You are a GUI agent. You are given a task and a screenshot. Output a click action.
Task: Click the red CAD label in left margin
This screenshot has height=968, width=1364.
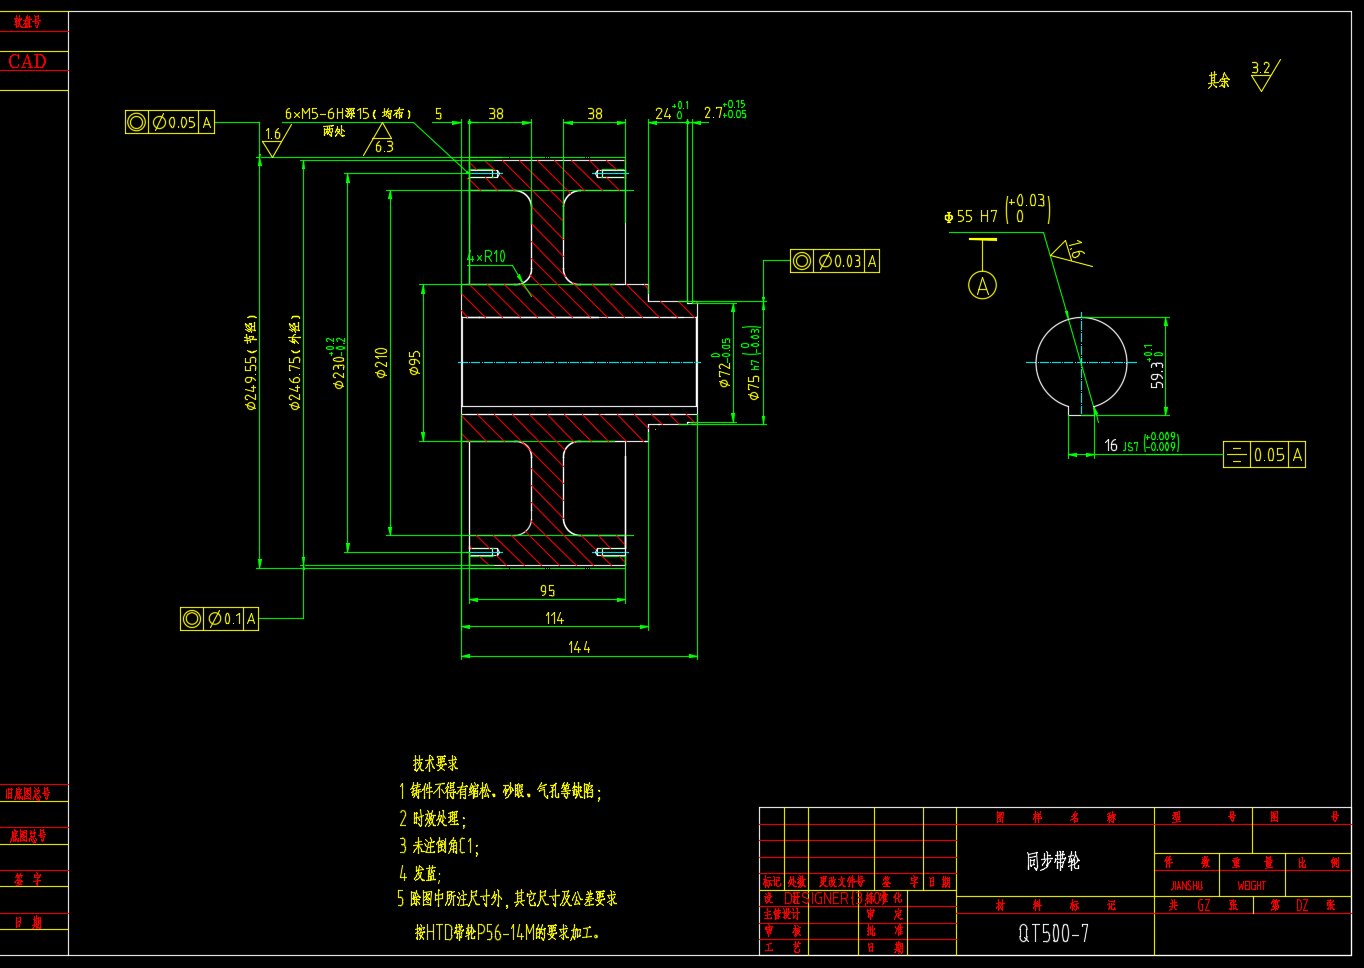coord(28,62)
